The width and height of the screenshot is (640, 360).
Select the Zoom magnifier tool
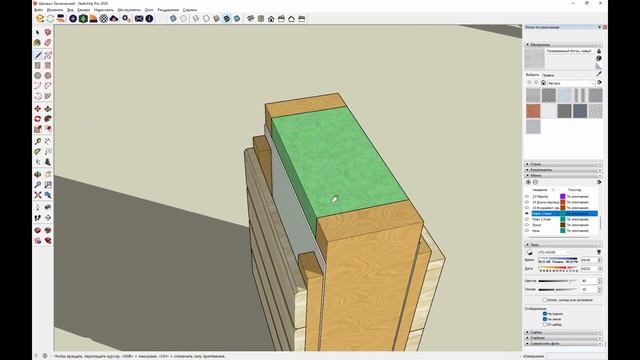[x=38, y=185]
